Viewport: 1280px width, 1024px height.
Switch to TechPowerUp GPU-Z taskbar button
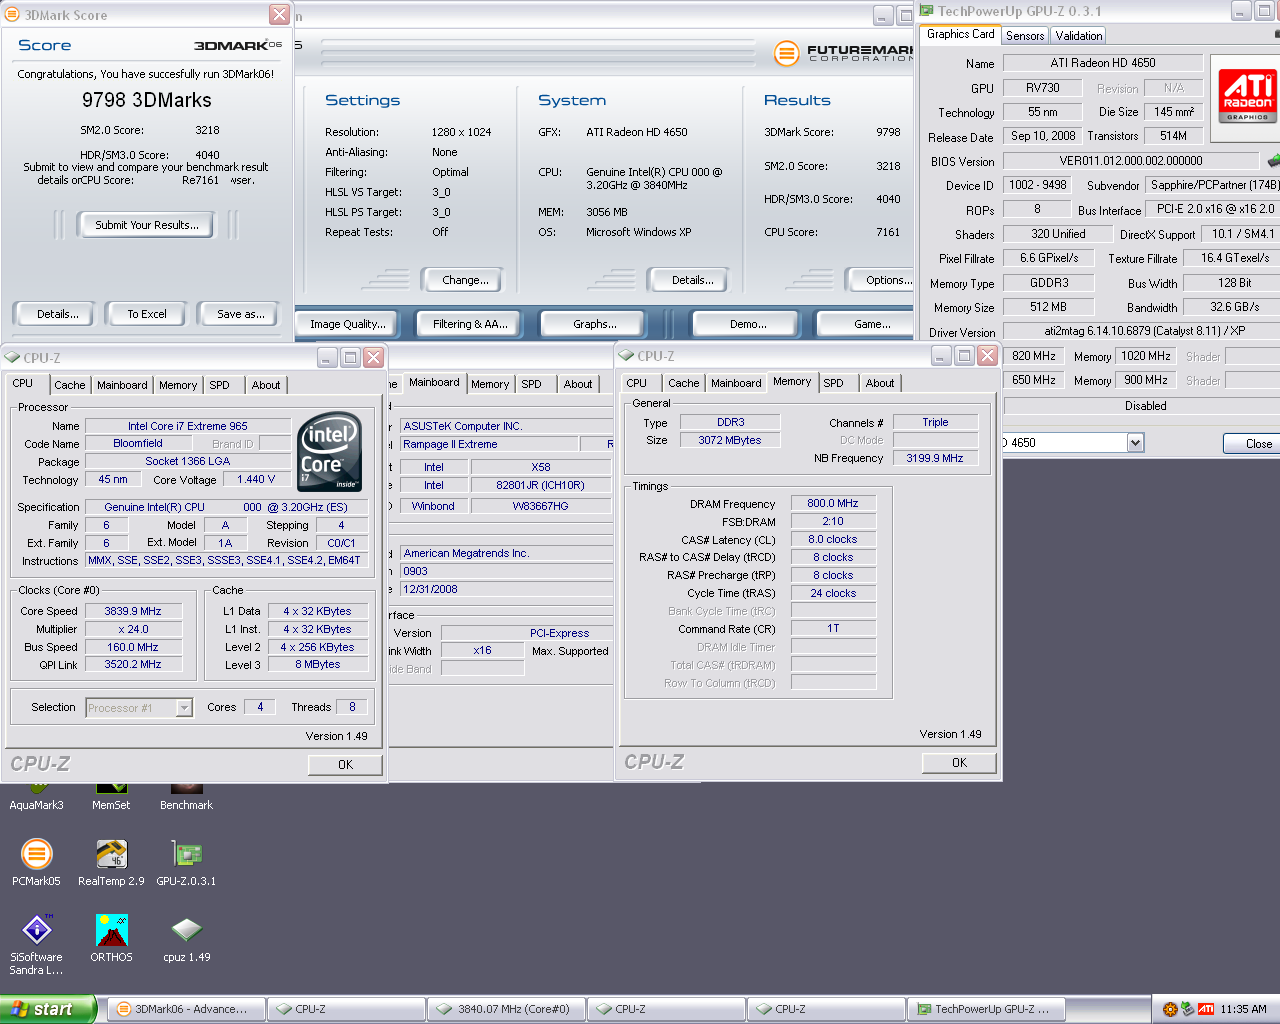click(986, 1009)
